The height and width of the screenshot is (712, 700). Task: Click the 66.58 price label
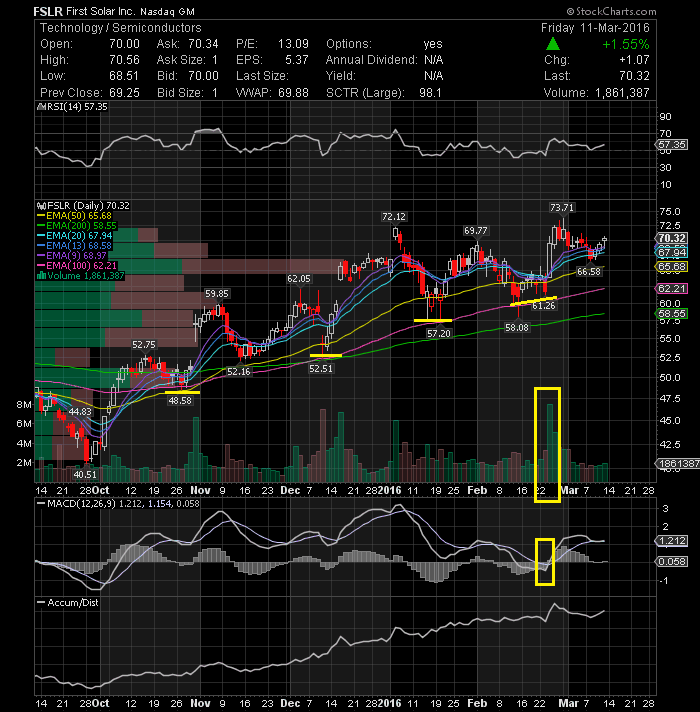(588, 272)
